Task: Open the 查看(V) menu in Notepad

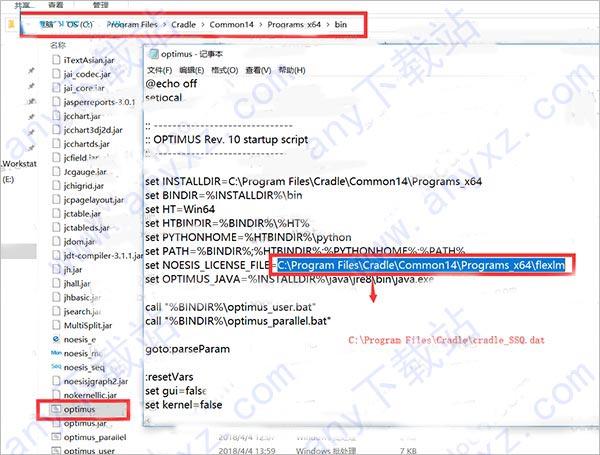Action: click(x=258, y=70)
